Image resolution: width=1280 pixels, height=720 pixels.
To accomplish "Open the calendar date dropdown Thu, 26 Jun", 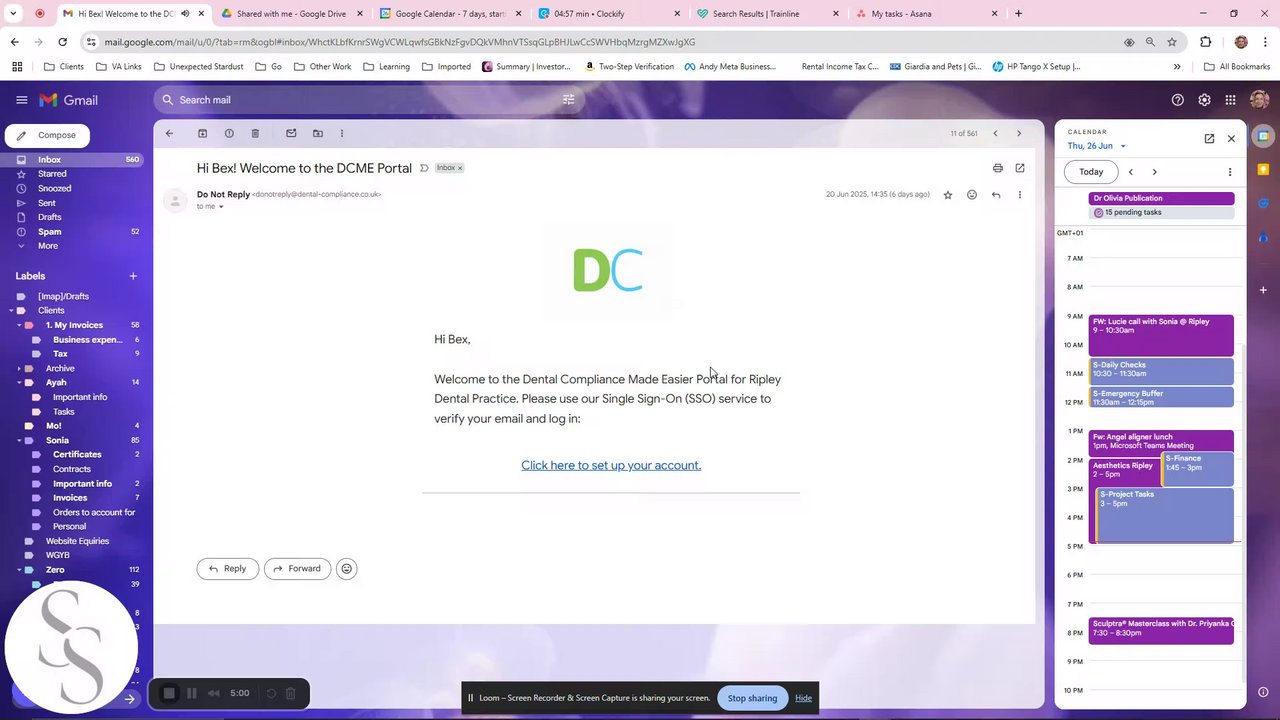I will 1096,146.
